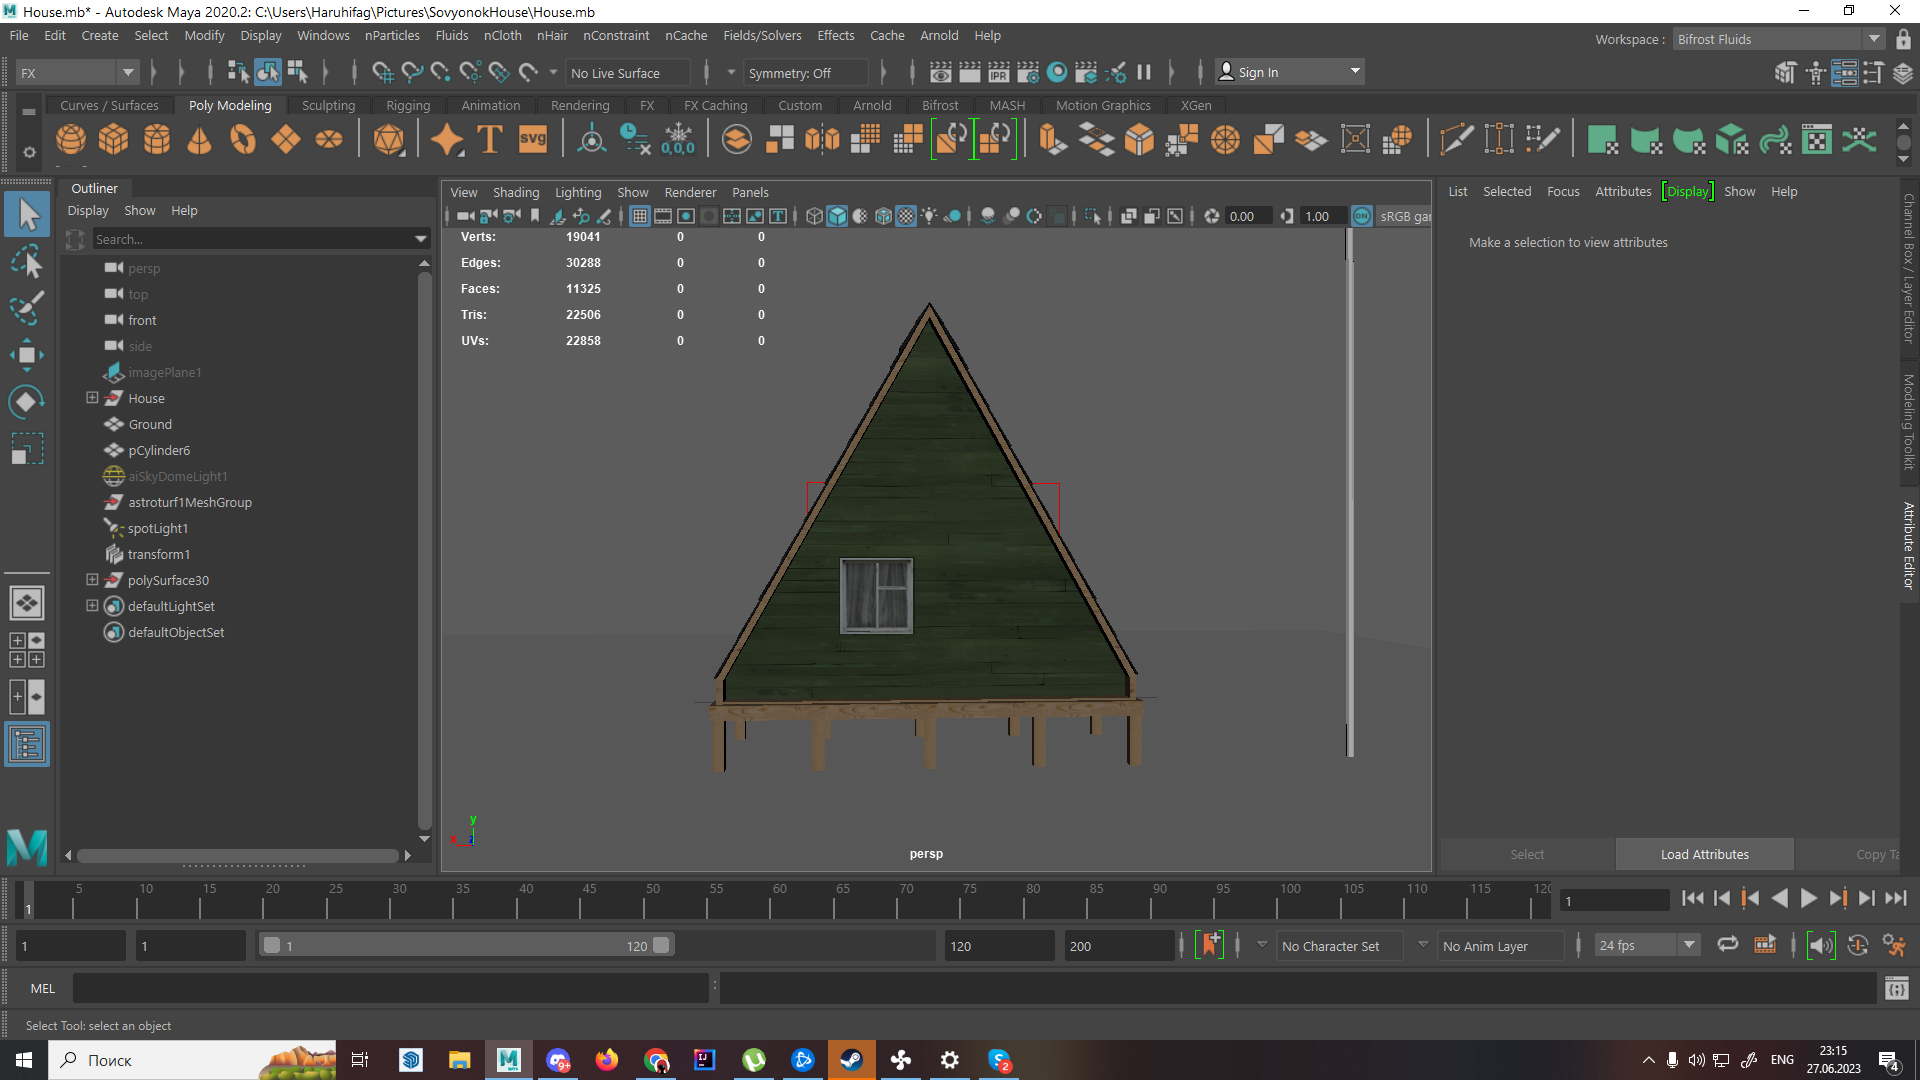Screen dimensions: 1920x1080
Task: Click the Load Attributes button
Action: (x=1704, y=854)
